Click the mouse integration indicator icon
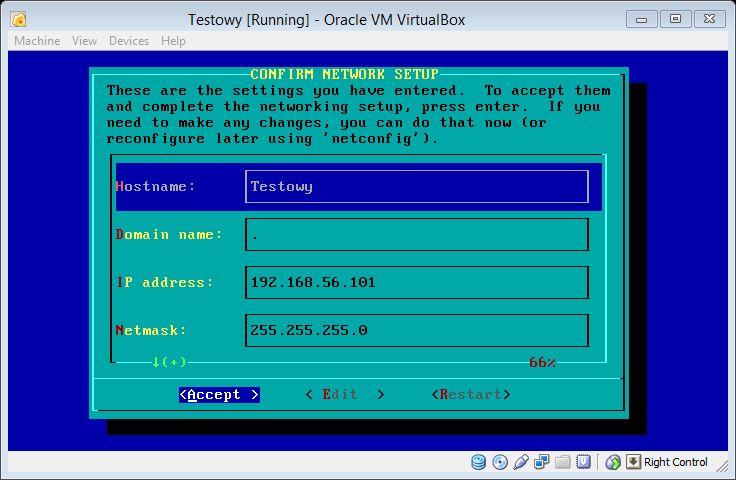 tap(613, 462)
